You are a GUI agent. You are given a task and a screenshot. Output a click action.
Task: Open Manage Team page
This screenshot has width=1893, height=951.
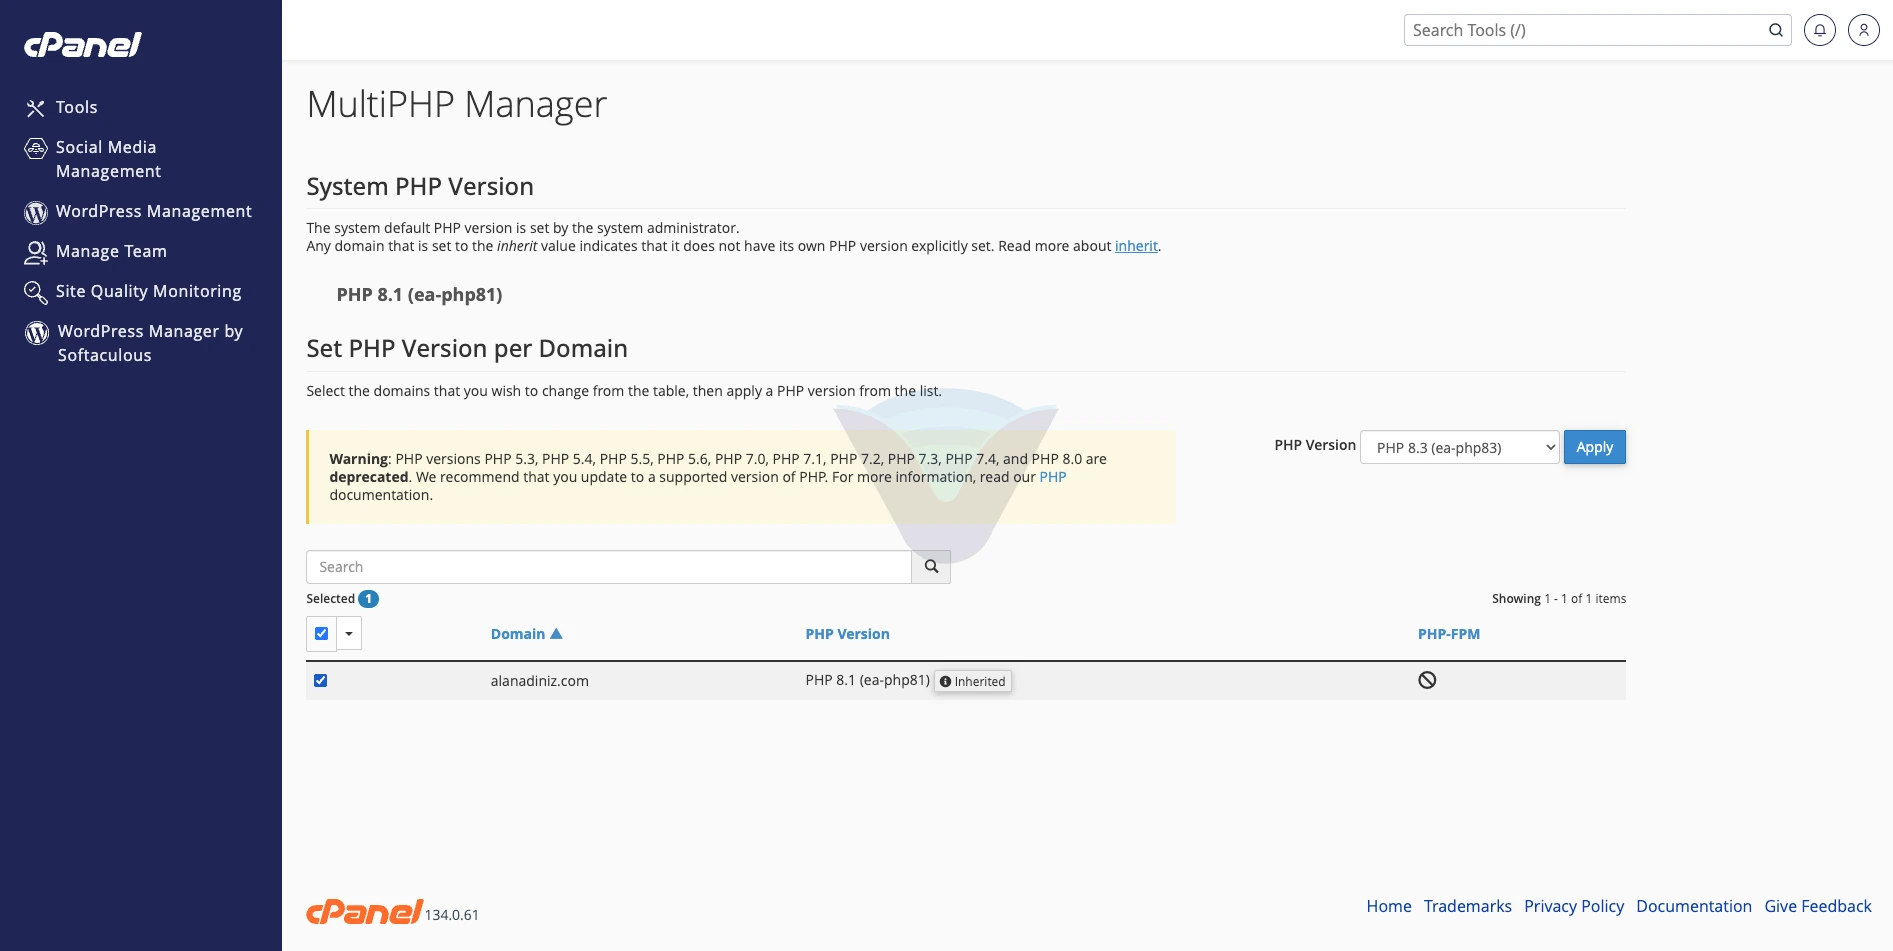[x=111, y=251]
